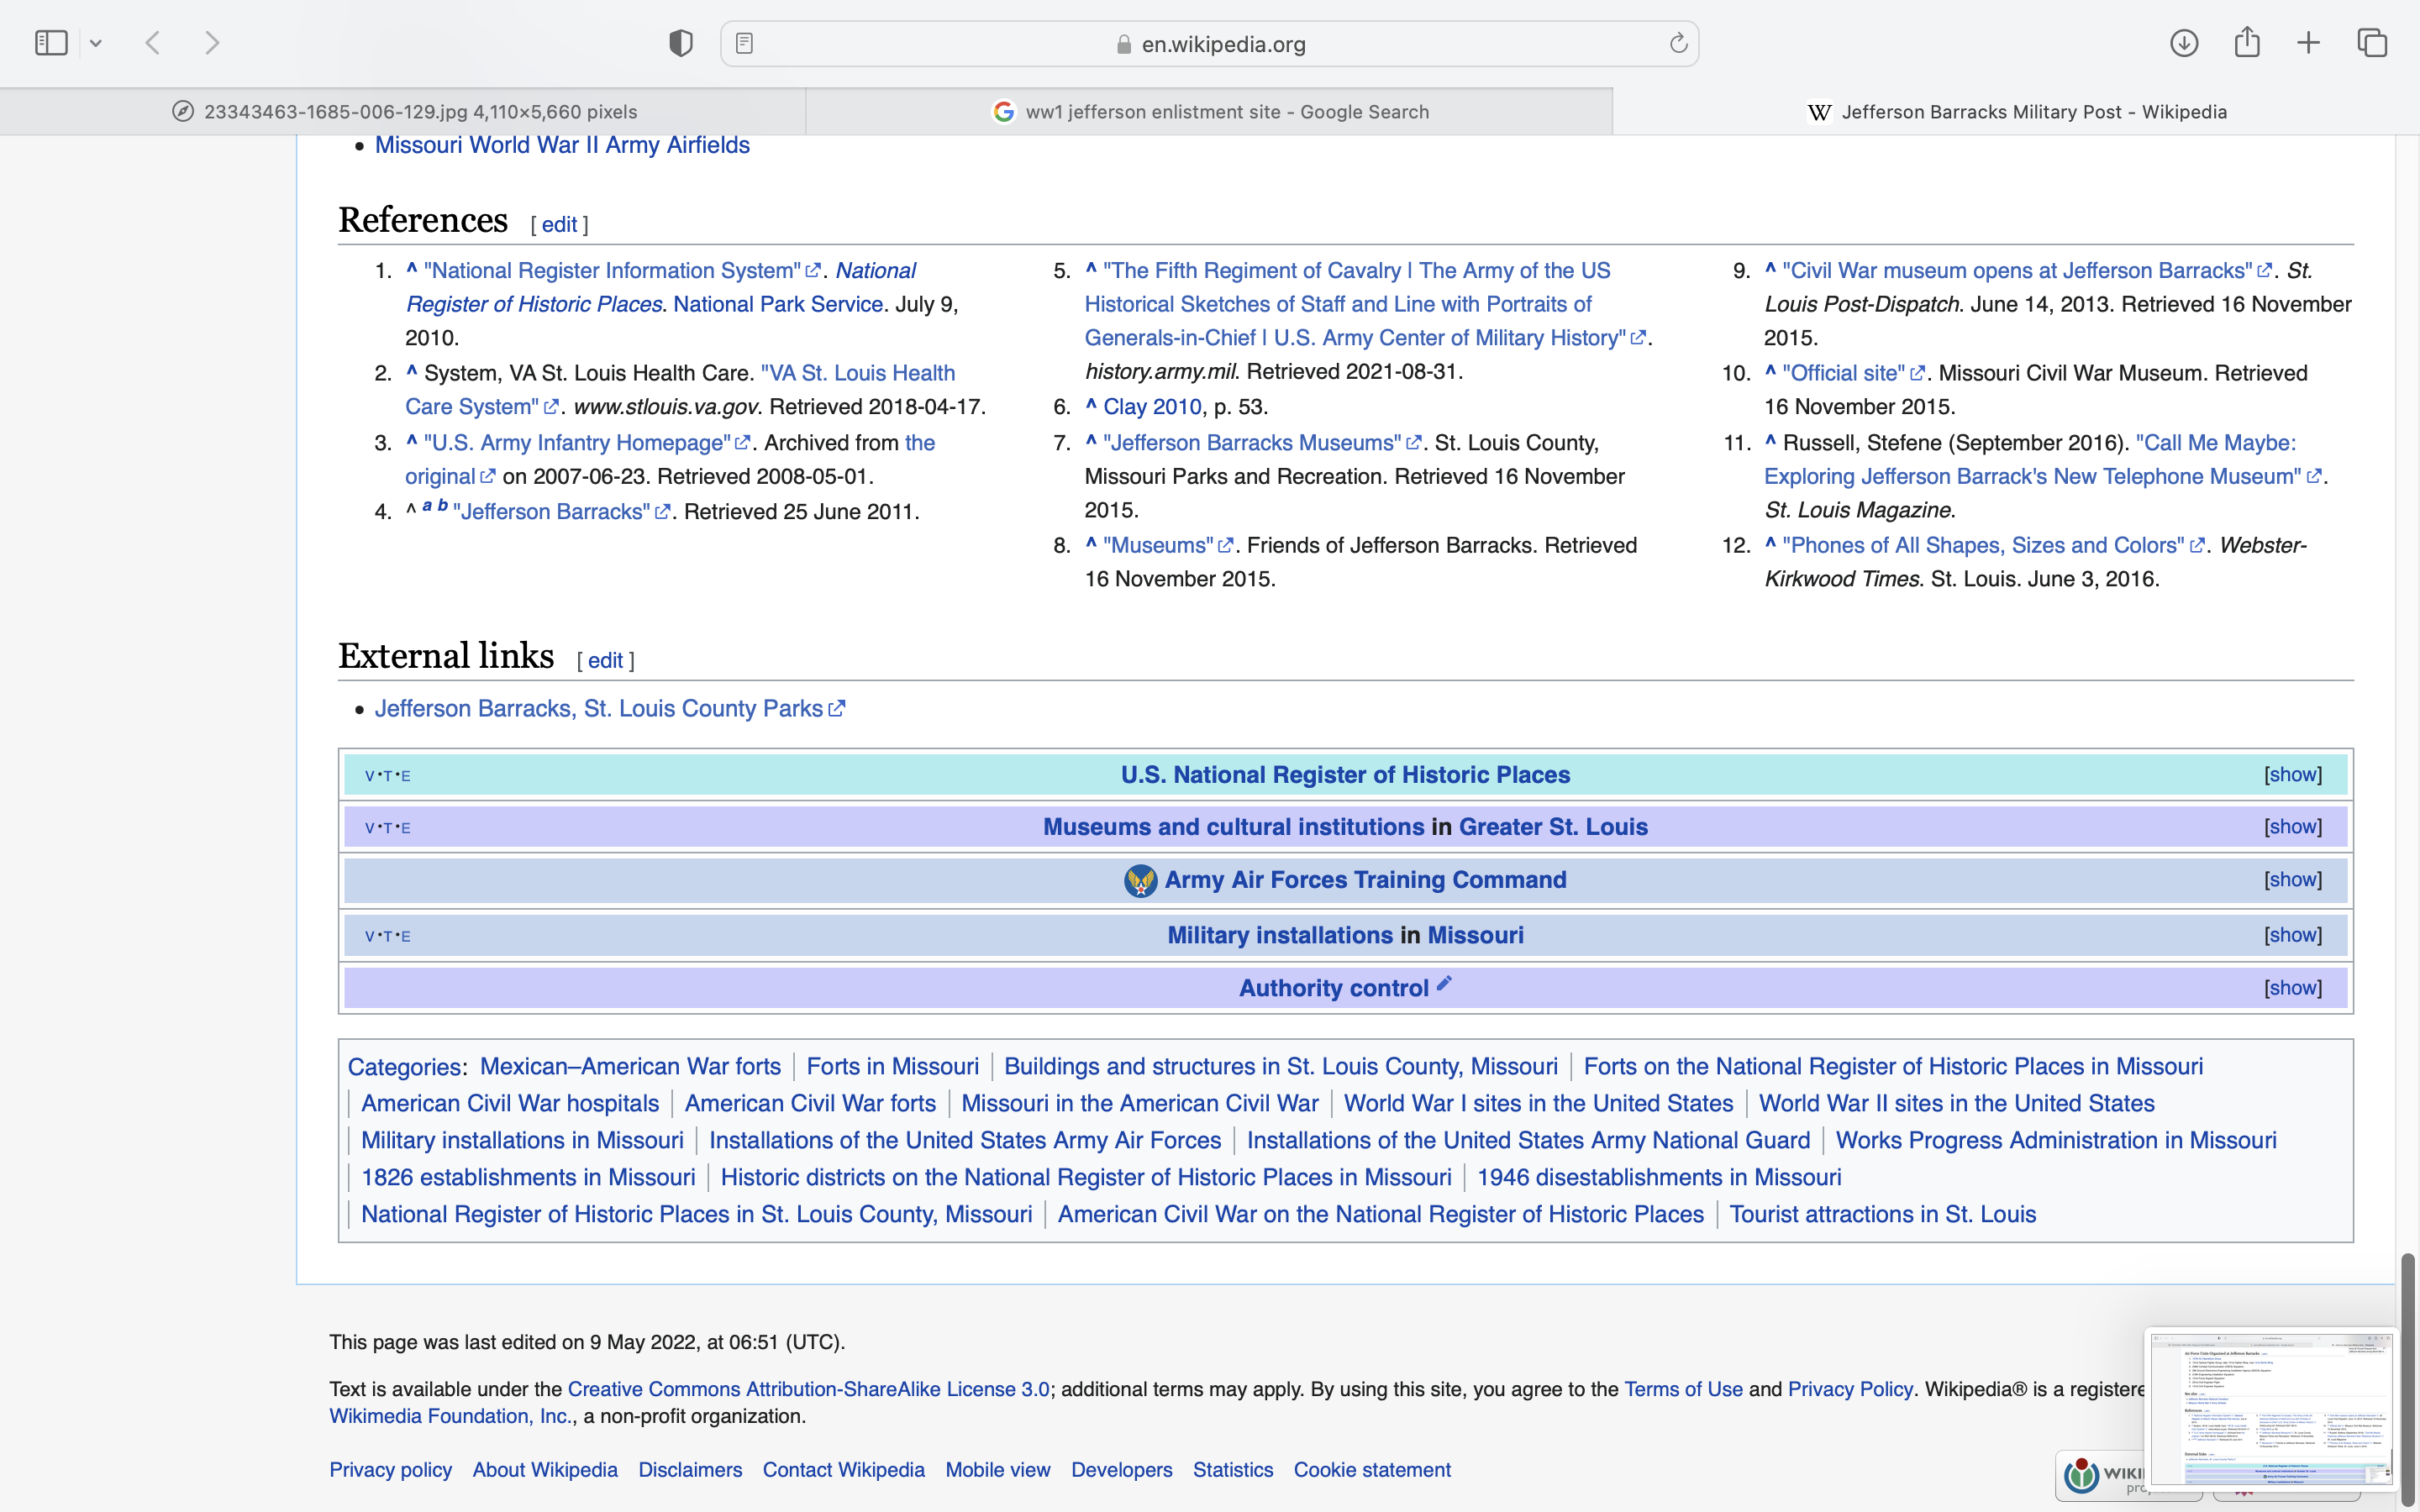2420x1512 pixels.
Task: Switch to the Google Search tab
Action: (x=1209, y=112)
